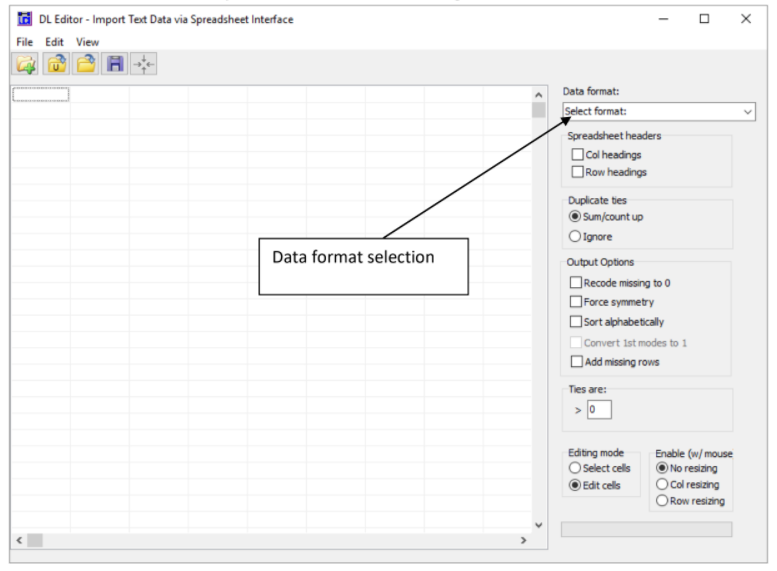Check the Force symmetry option

(575, 302)
